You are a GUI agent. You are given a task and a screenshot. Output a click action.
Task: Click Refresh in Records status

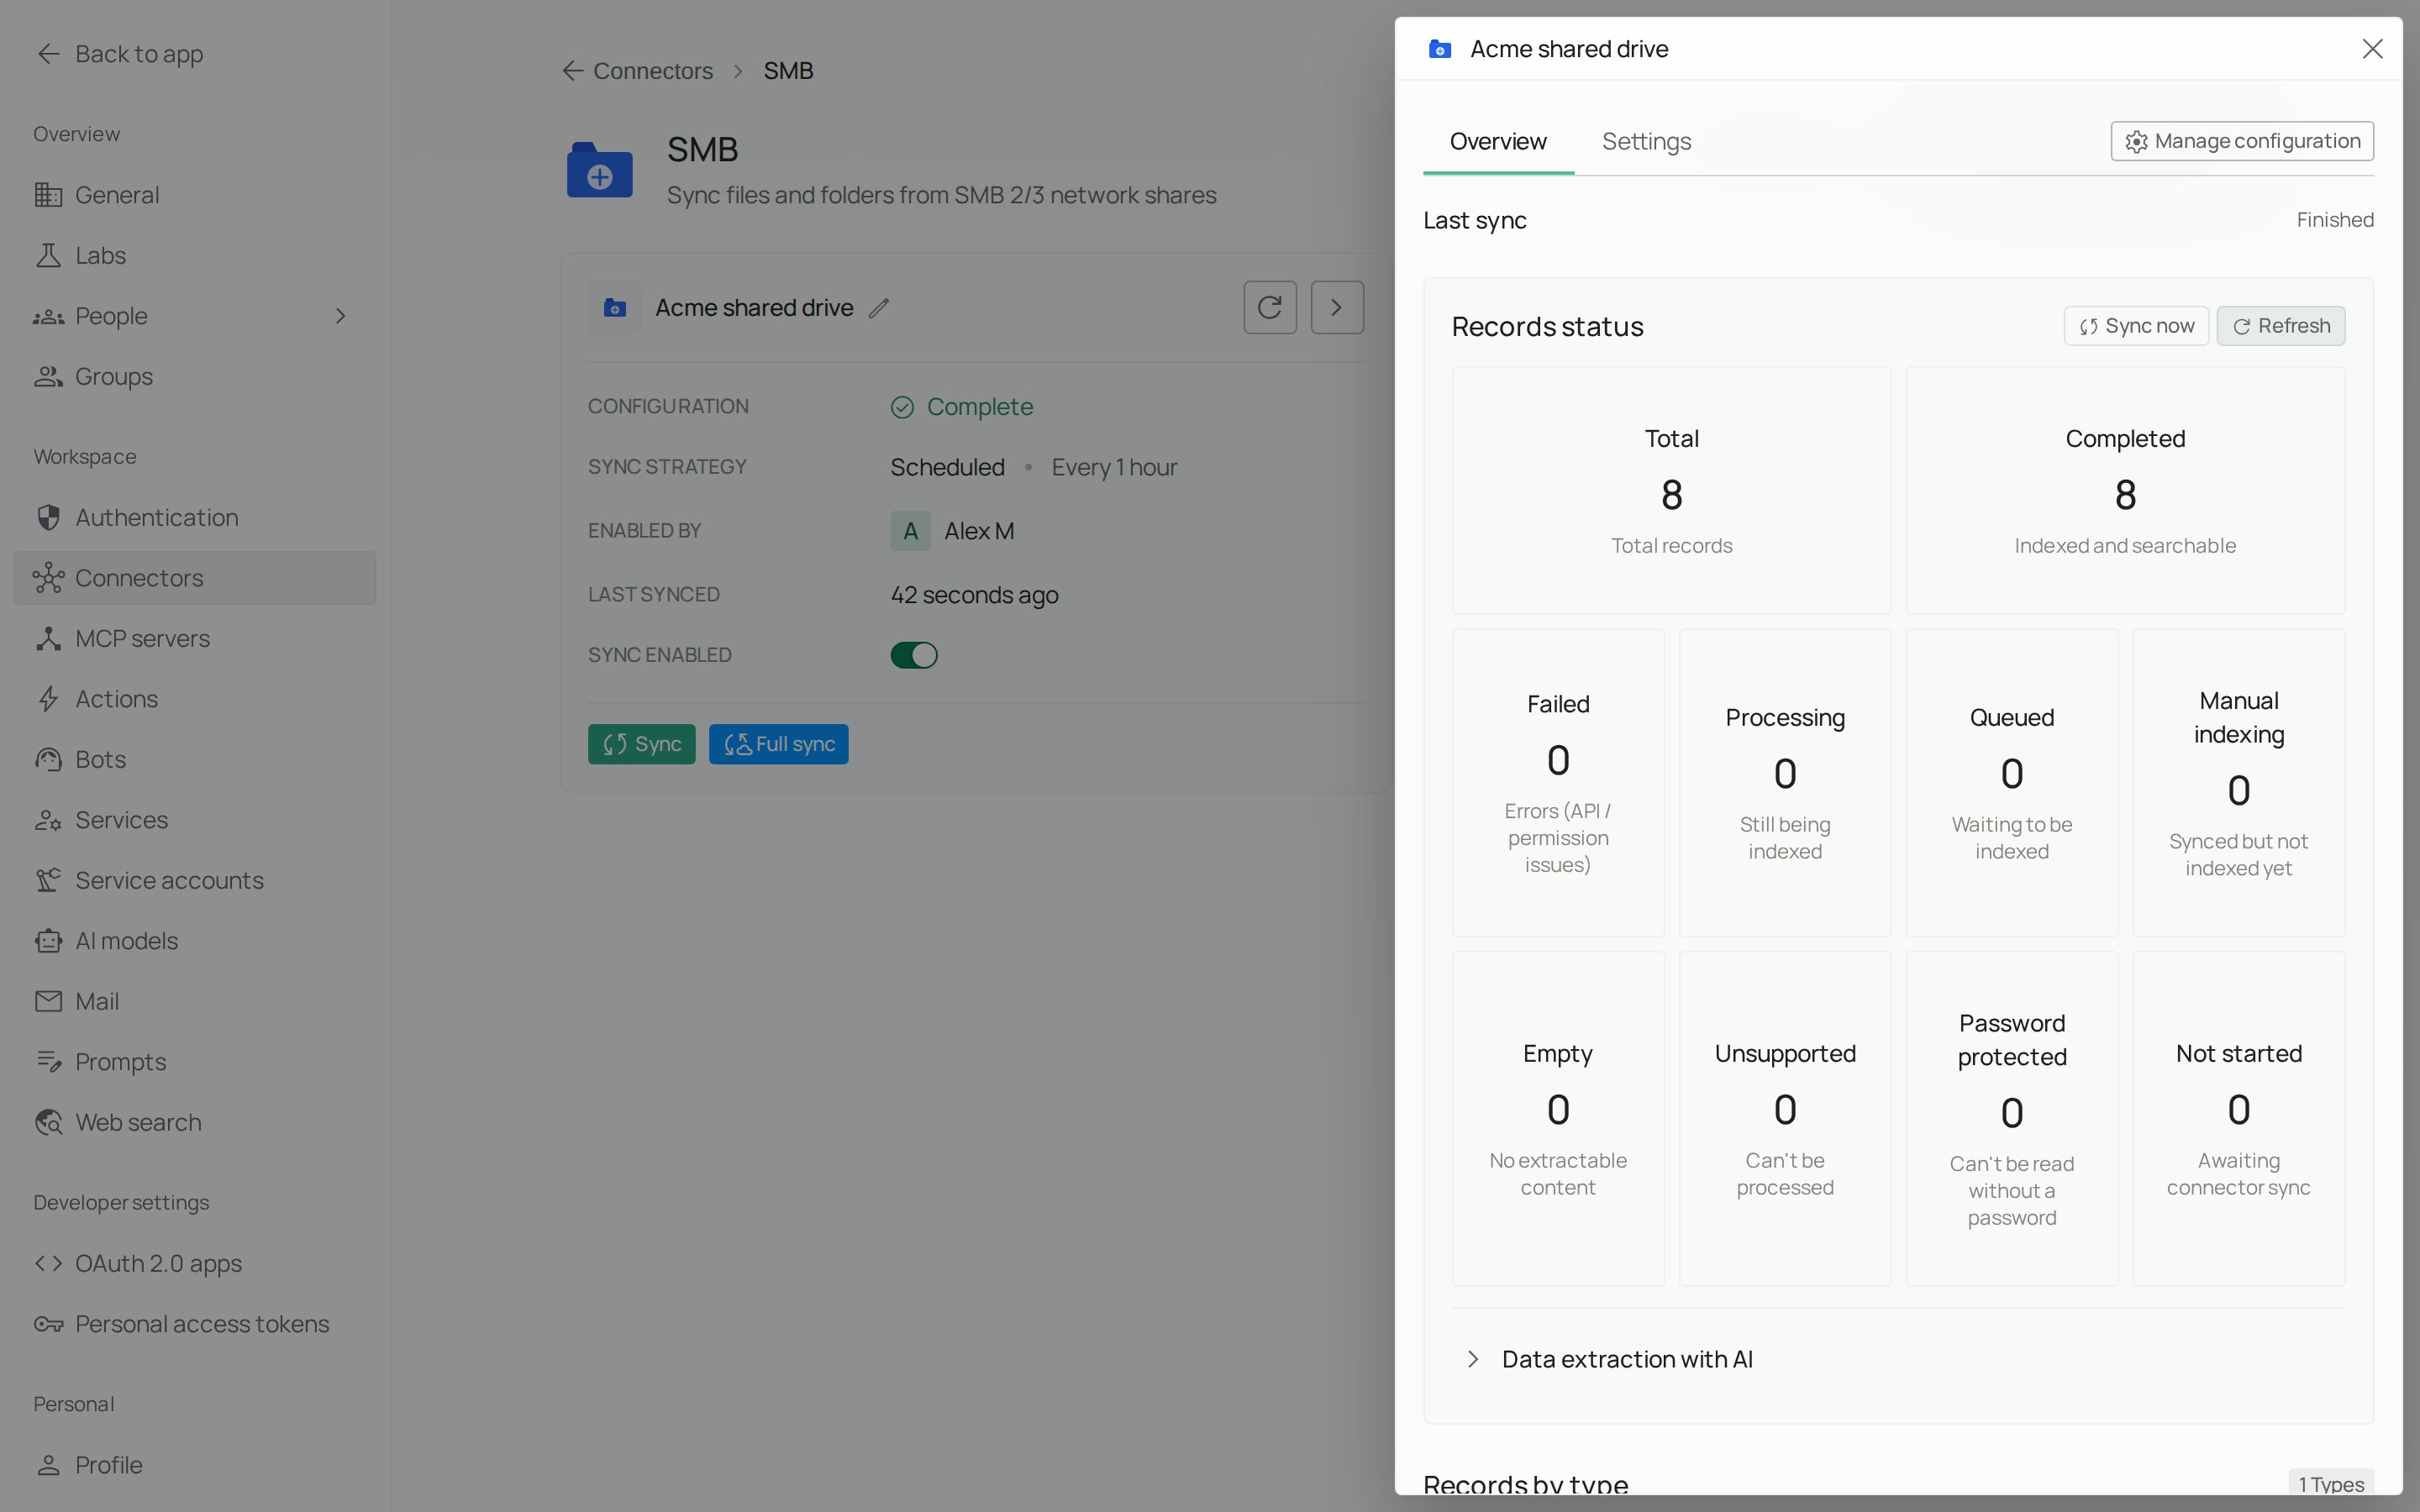pyautogui.click(x=2281, y=326)
